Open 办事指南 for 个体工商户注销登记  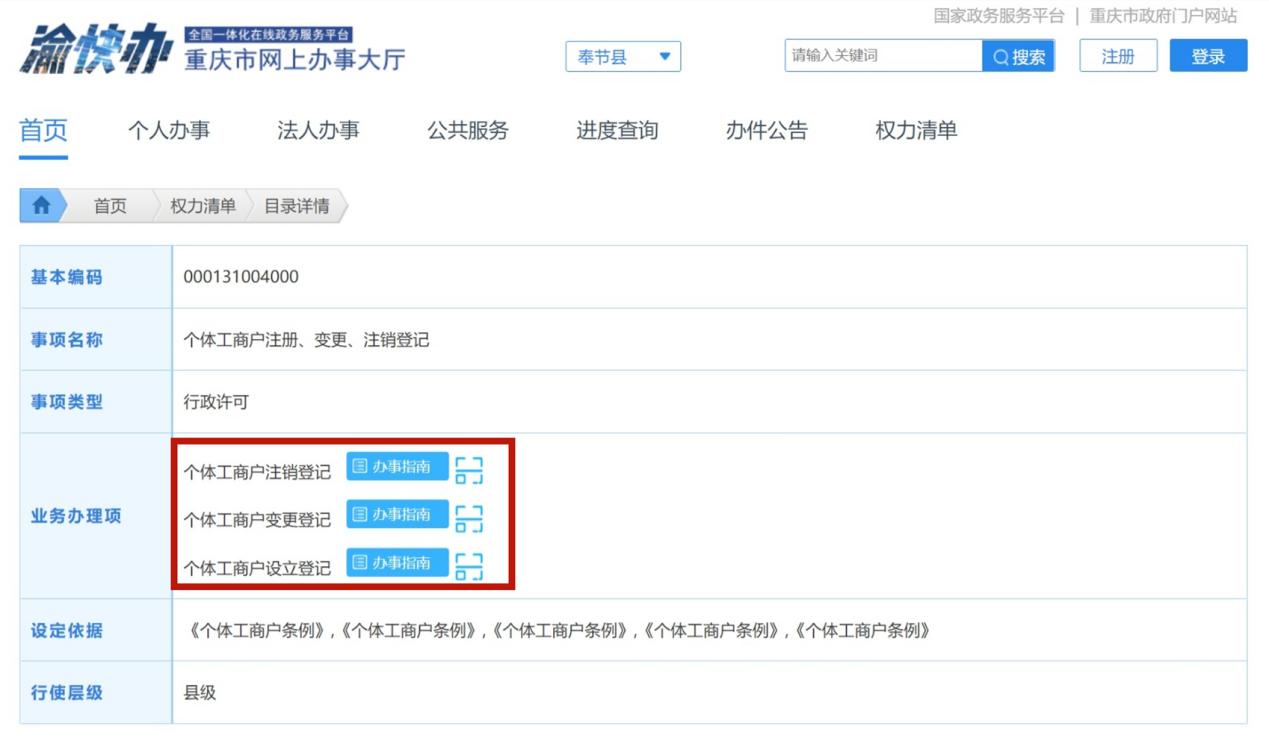coord(397,467)
